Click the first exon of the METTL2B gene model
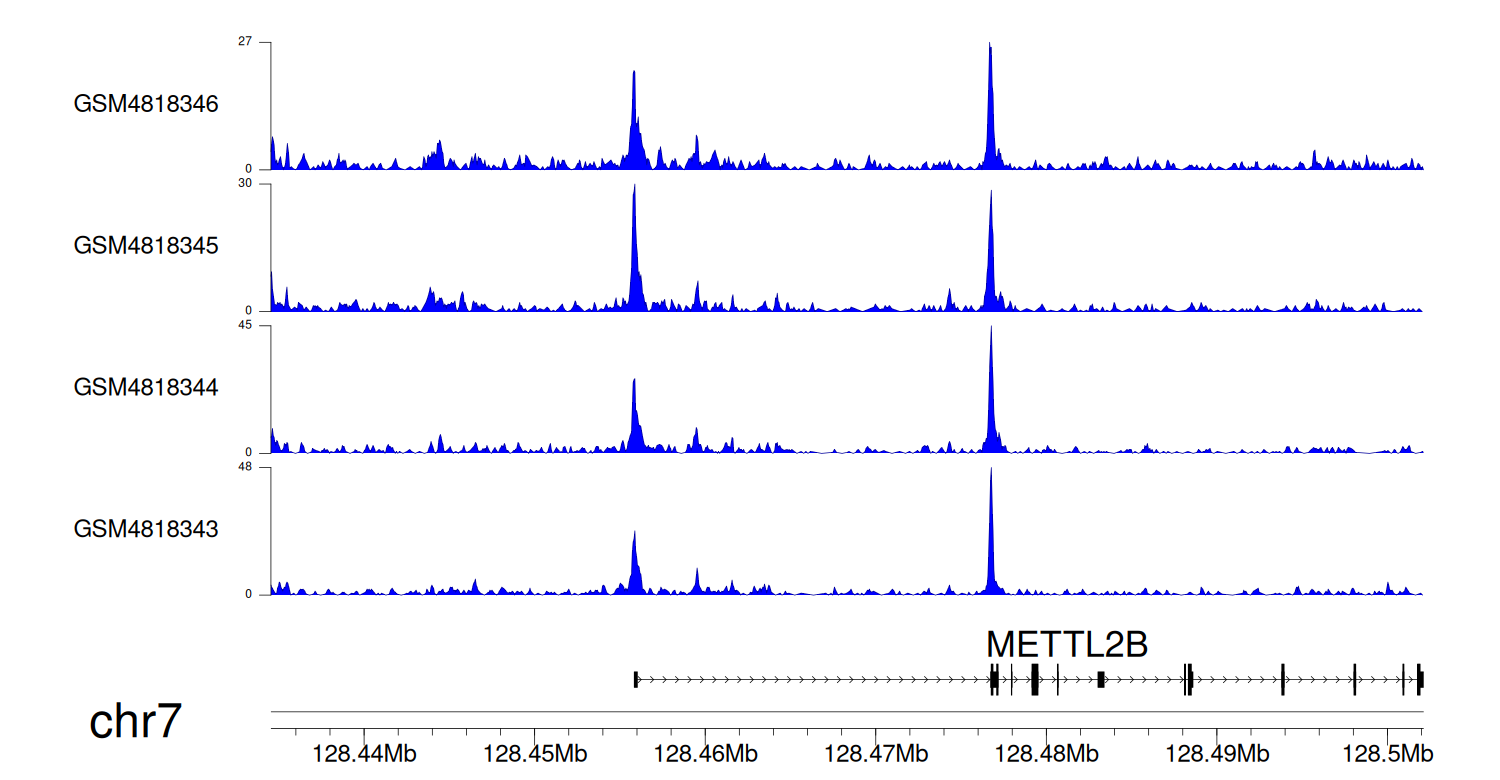The width and height of the screenshot is (1500, 780). [x=636, y=680]
